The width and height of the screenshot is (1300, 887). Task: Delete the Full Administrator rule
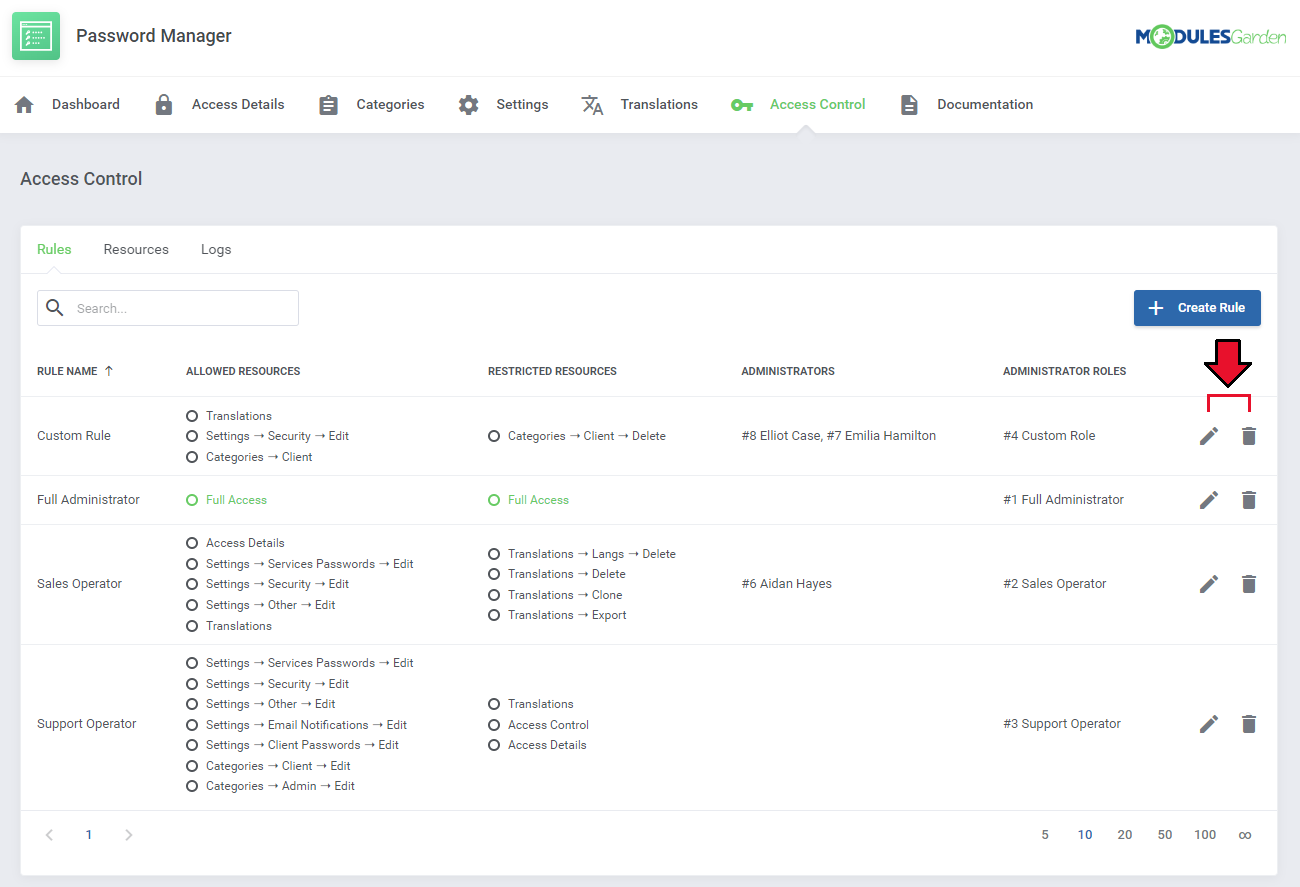1248,500
